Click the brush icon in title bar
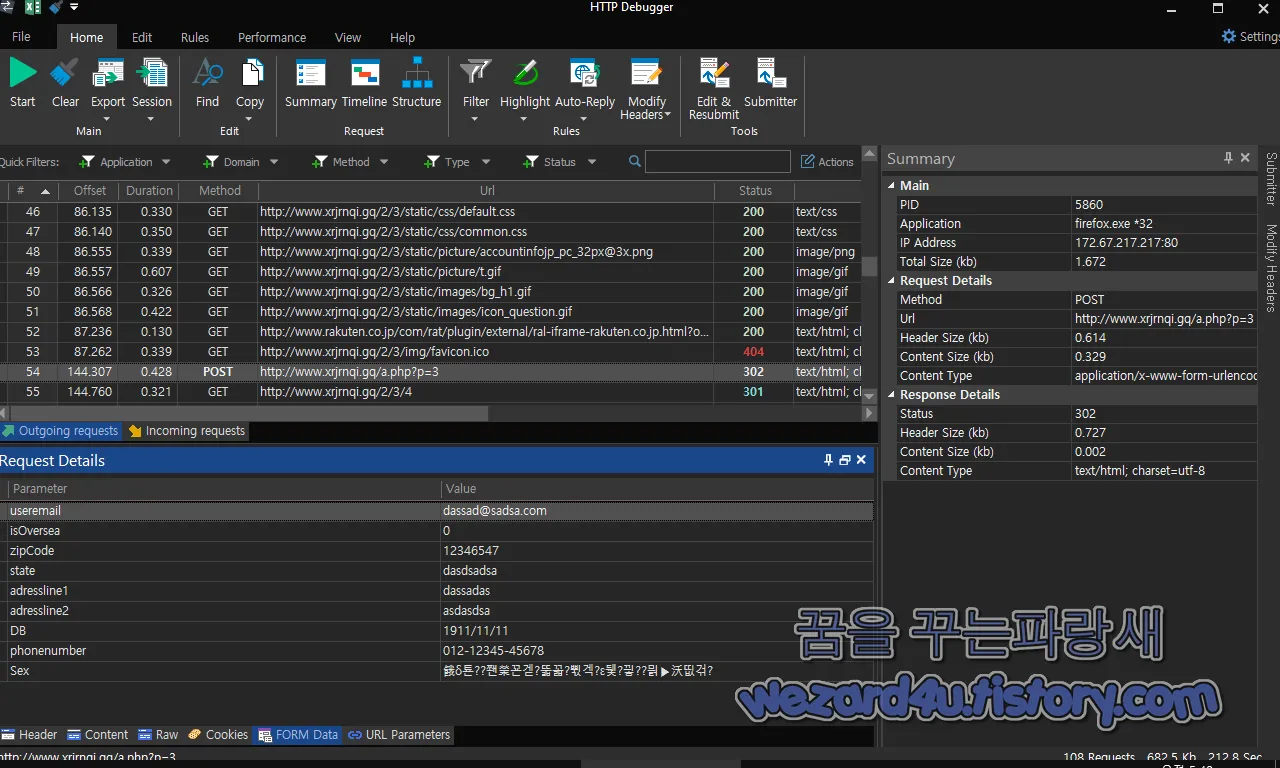1280x768 pixels. (x=55, y=8)
